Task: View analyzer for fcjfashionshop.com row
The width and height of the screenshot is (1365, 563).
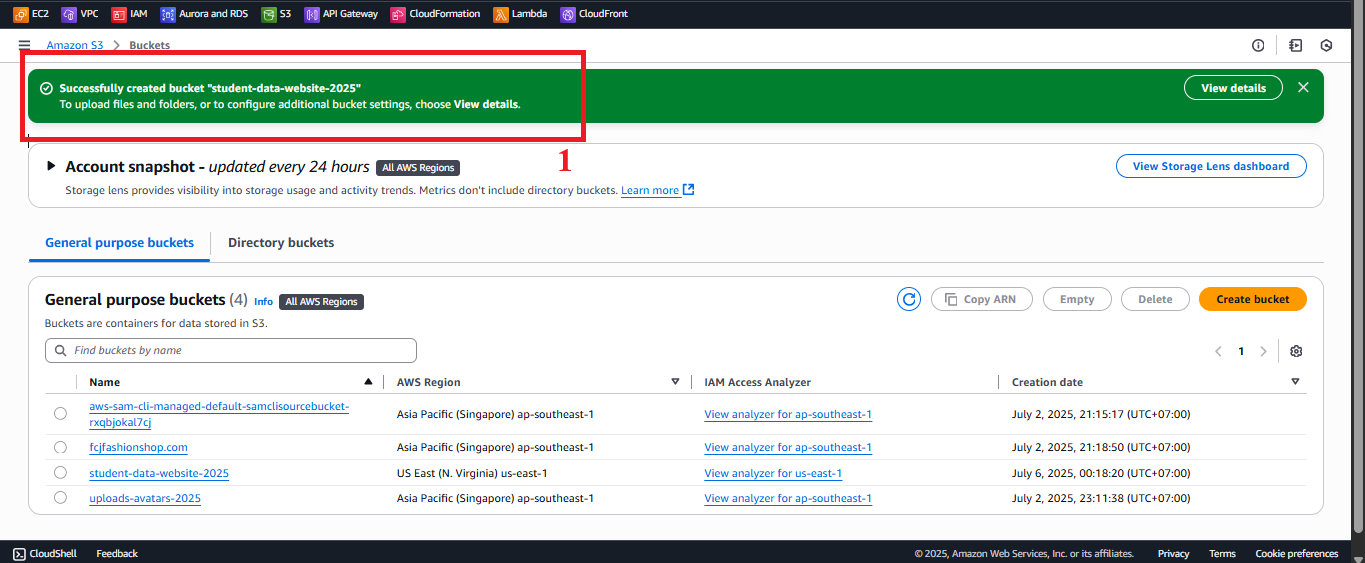Action: tap(788, 447)
